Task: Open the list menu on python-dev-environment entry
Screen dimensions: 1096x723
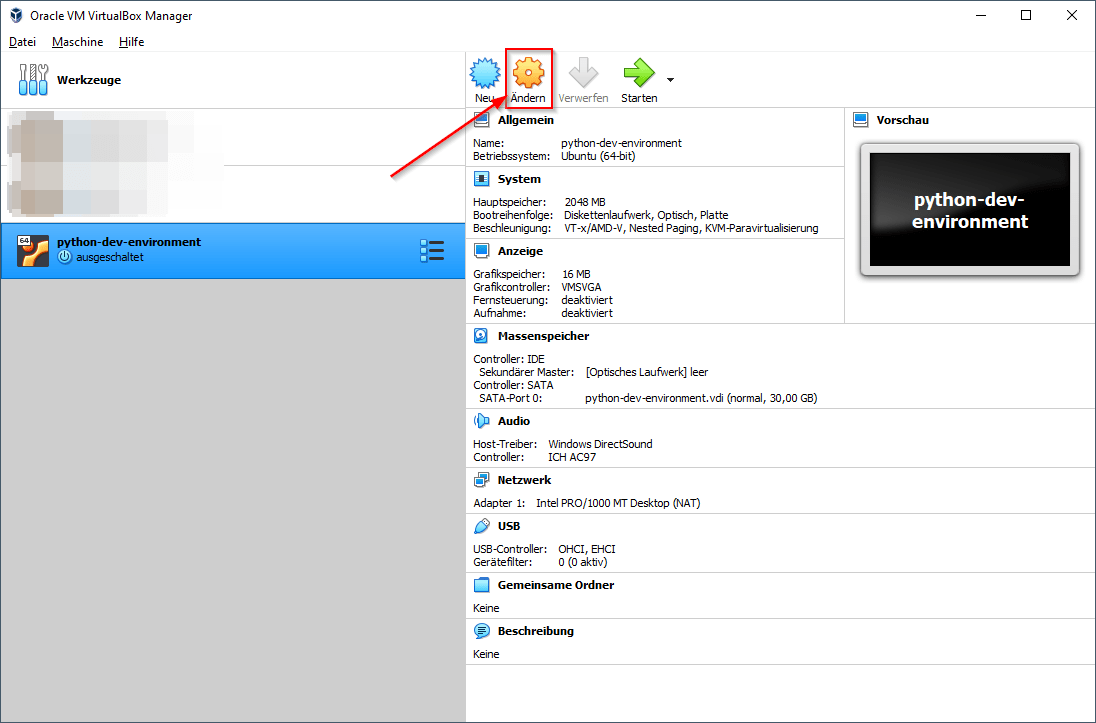Action: coord(432,250)
